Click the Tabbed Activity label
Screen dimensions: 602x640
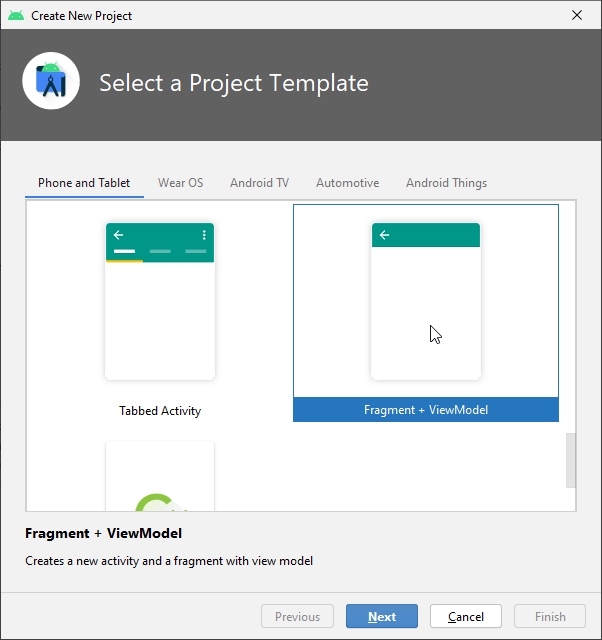click(160, 411)
